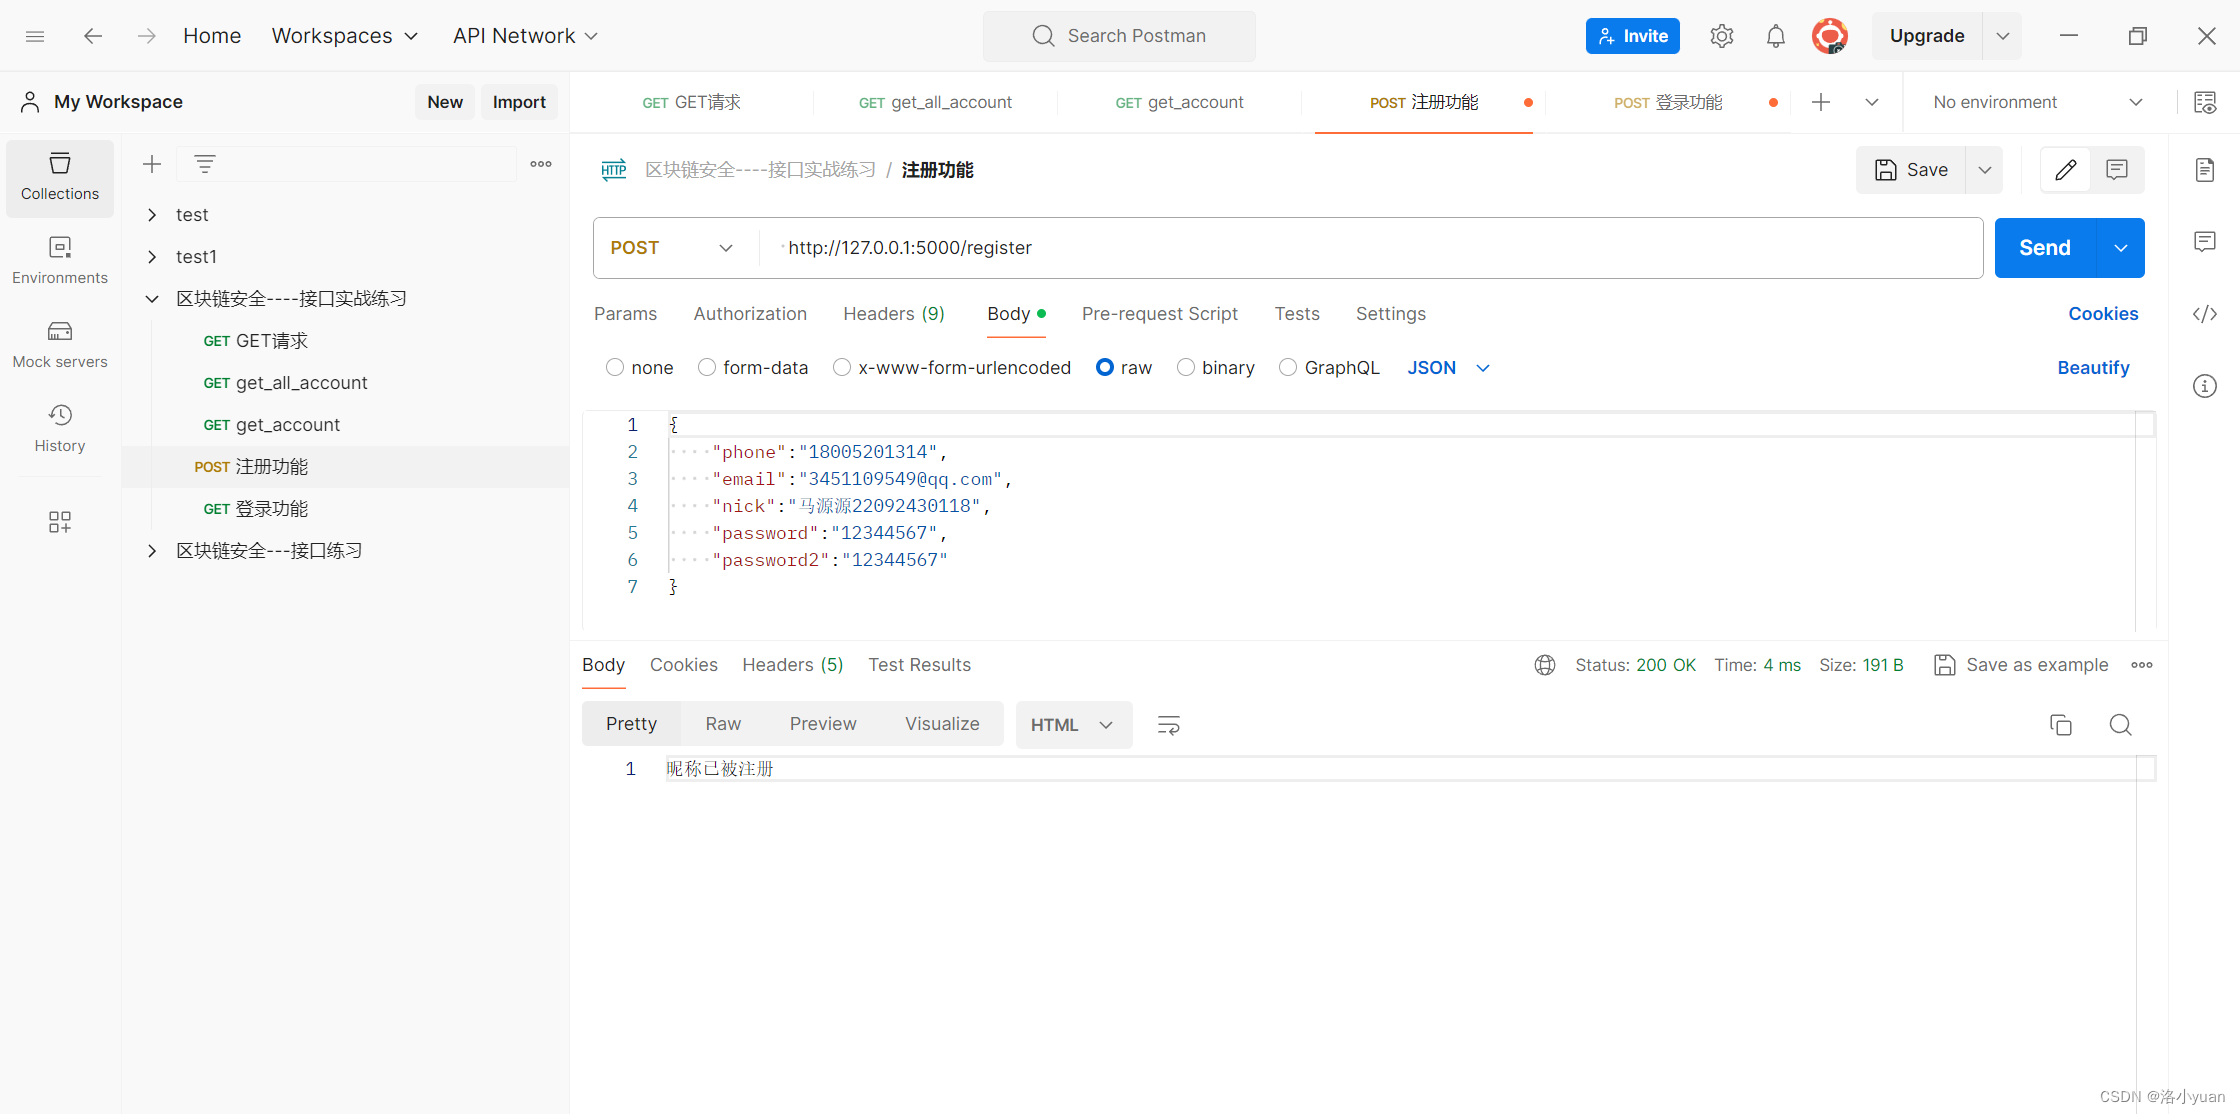This screenshot has width=2240, height=1114.
Task: Click the Send button
Action: (x=2045, y=248)
